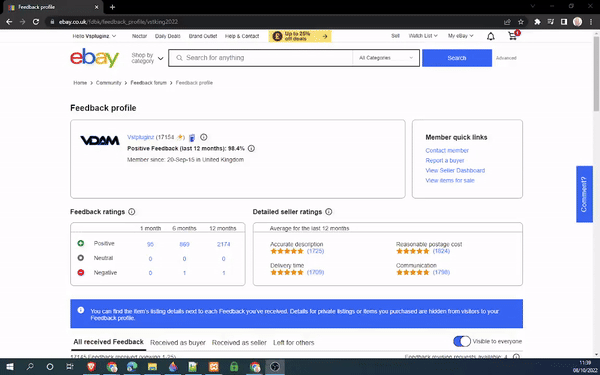Image resolution: width=600 pixels, height=375 pixels.
Task: Open View Seller Dashboard link
Action: (x=455, y=170)
